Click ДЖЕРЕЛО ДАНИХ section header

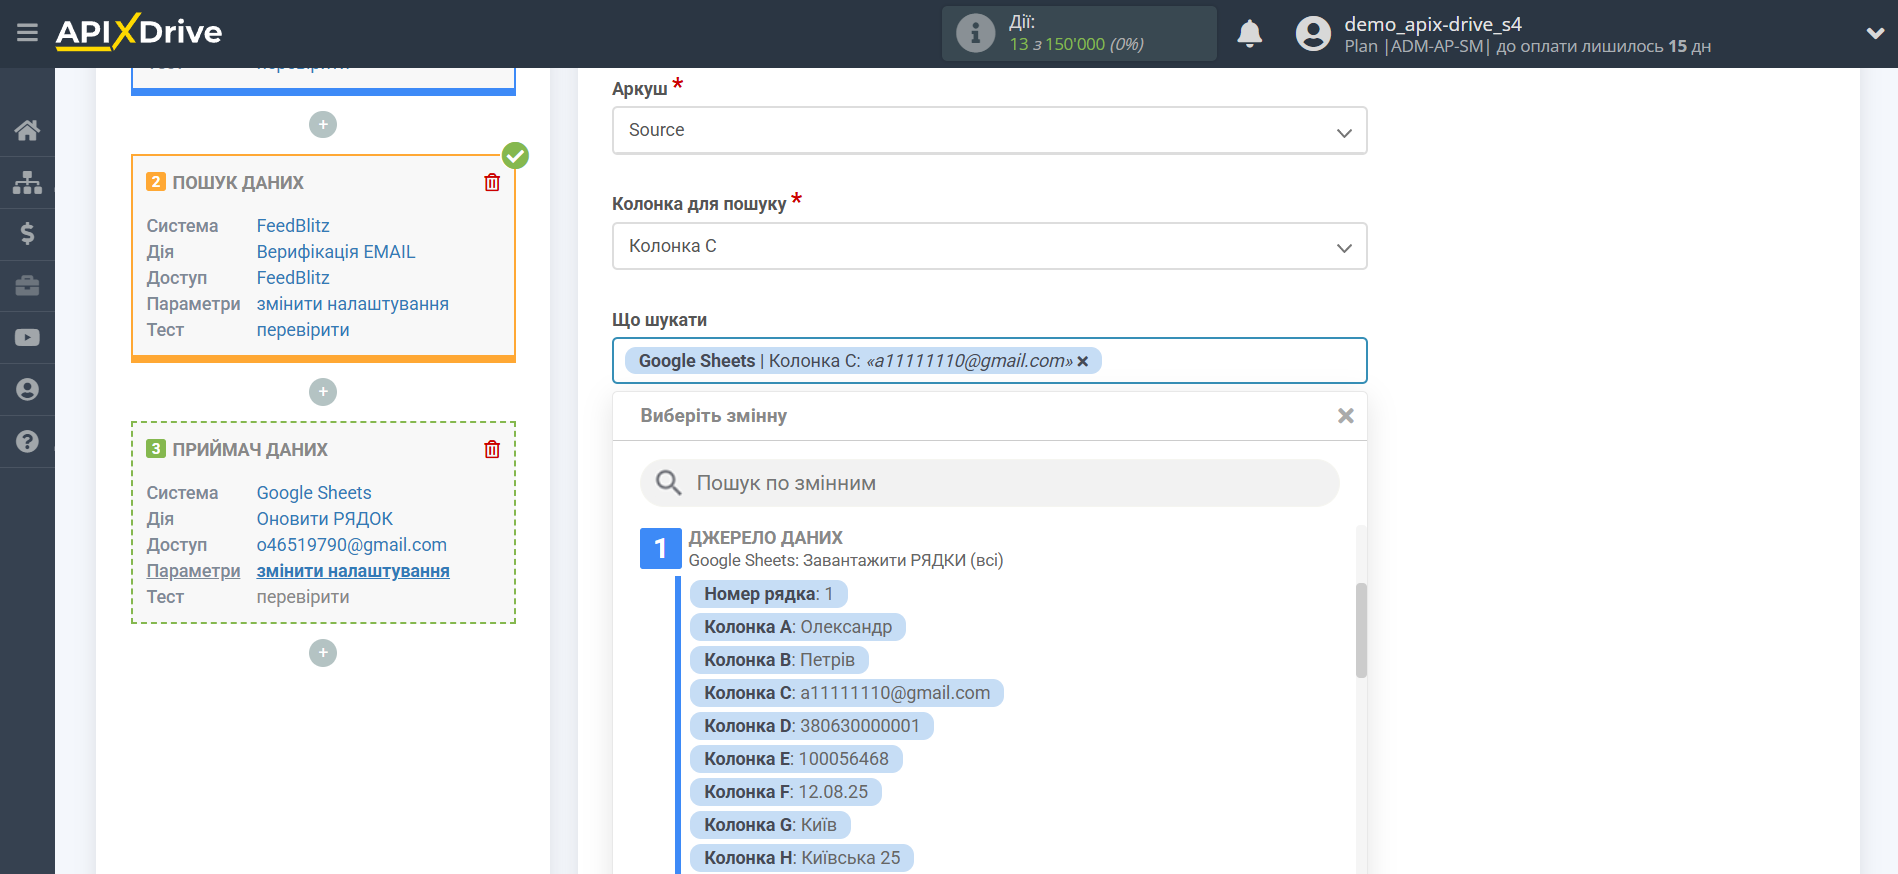point(765,538)
